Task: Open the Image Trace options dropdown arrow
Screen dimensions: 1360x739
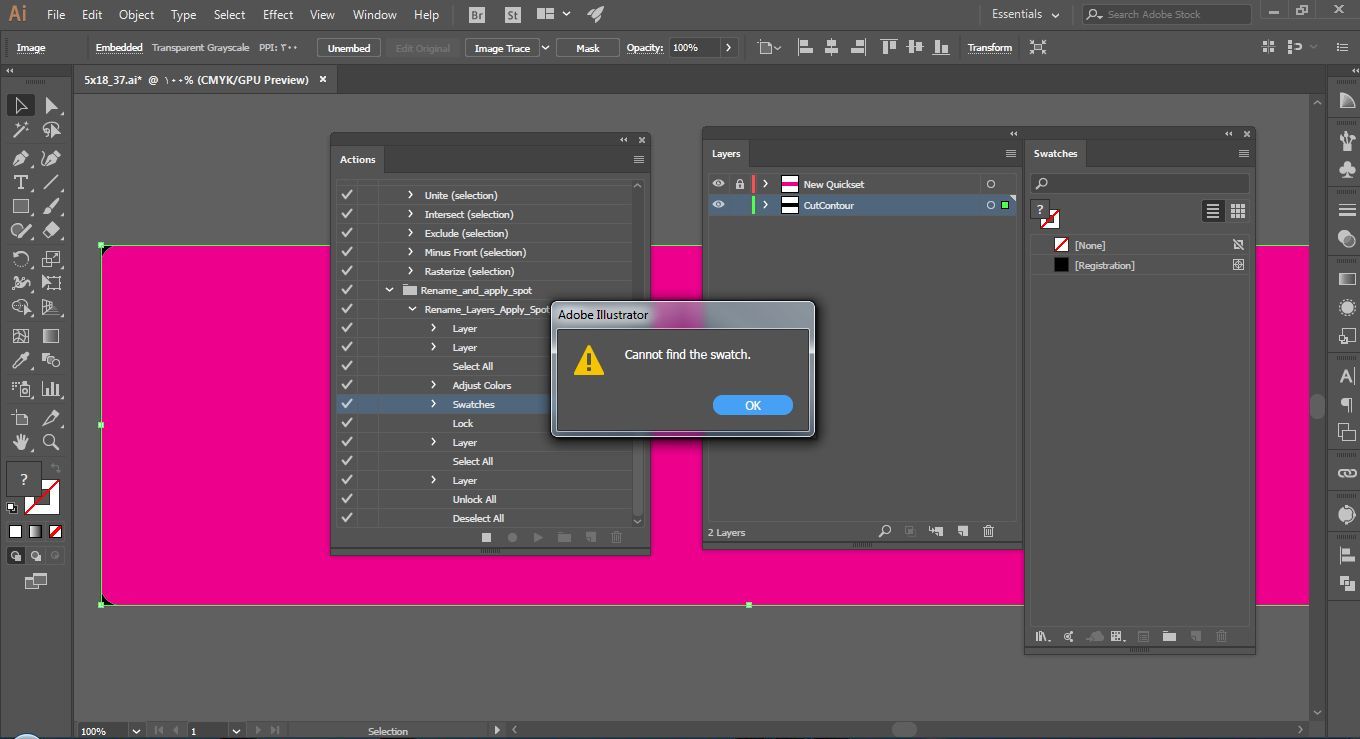Action: click(545, 48)
